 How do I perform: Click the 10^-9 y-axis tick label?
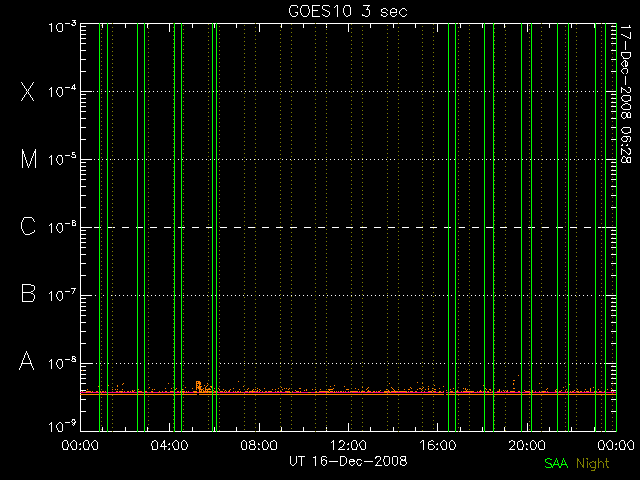pyautogui.click(x=62, y=427)
